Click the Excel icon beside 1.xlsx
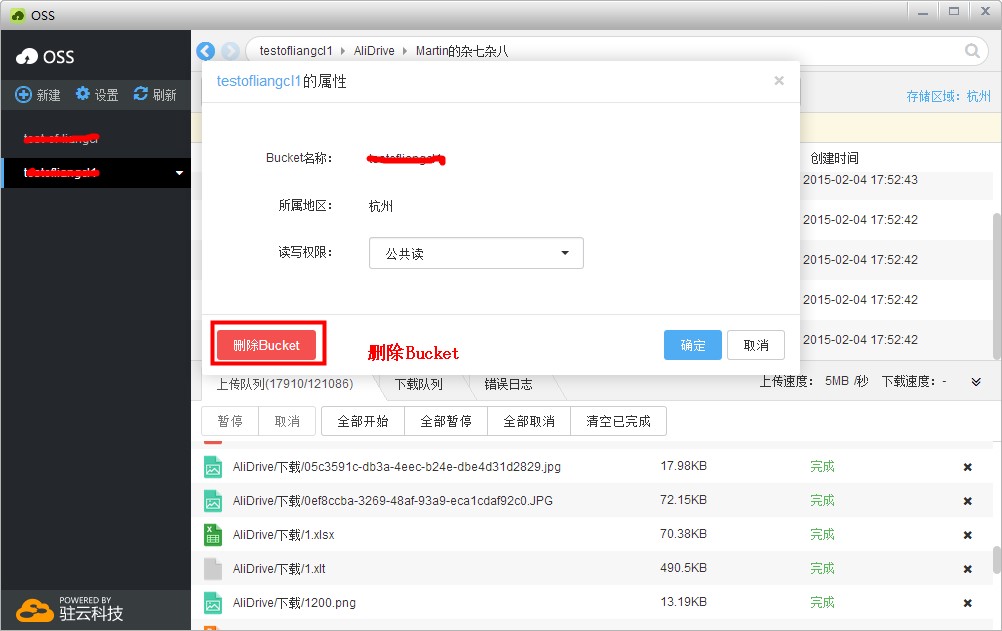1002x631 pixels. click(213, 534)
